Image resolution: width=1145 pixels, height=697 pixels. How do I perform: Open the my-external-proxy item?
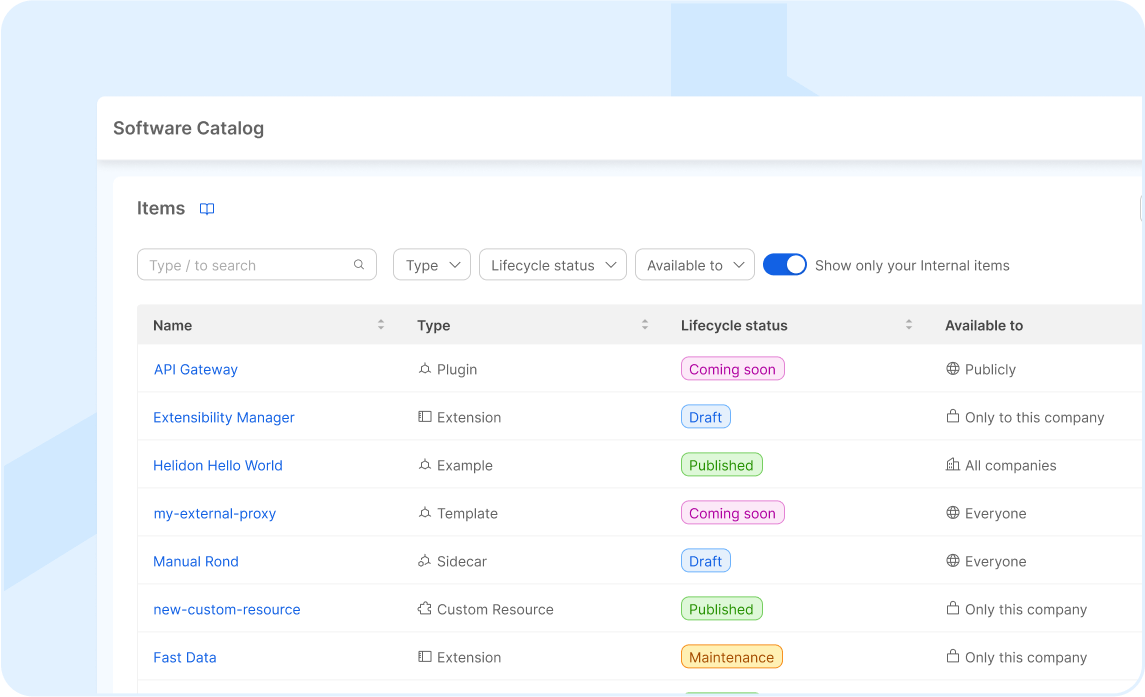tap(215, 514)
